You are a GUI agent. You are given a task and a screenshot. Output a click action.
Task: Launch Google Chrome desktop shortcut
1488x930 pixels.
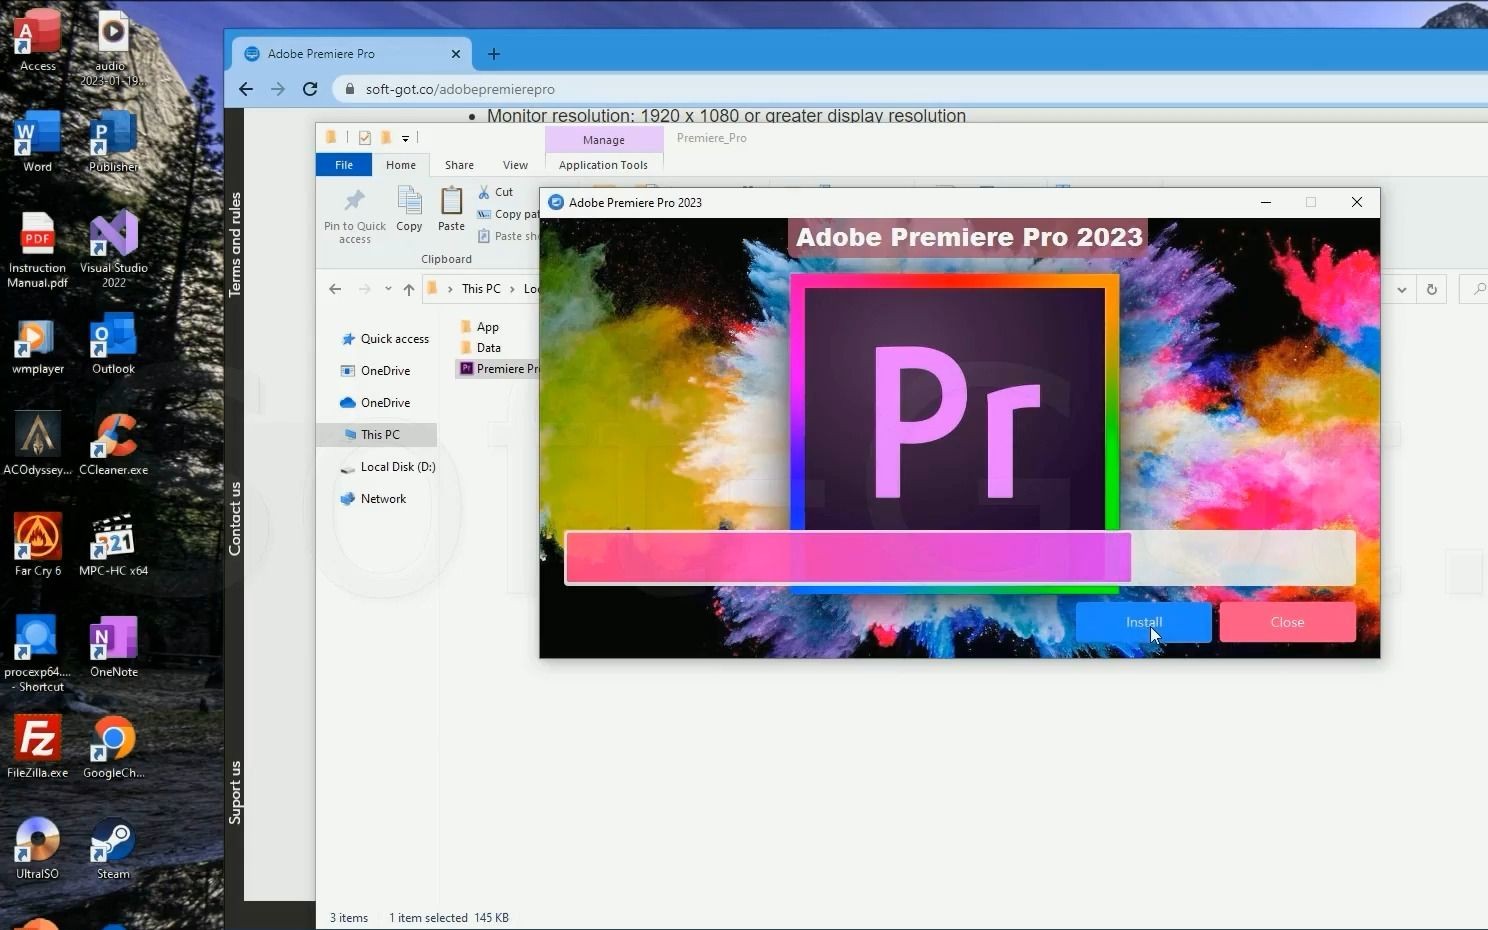113,747
